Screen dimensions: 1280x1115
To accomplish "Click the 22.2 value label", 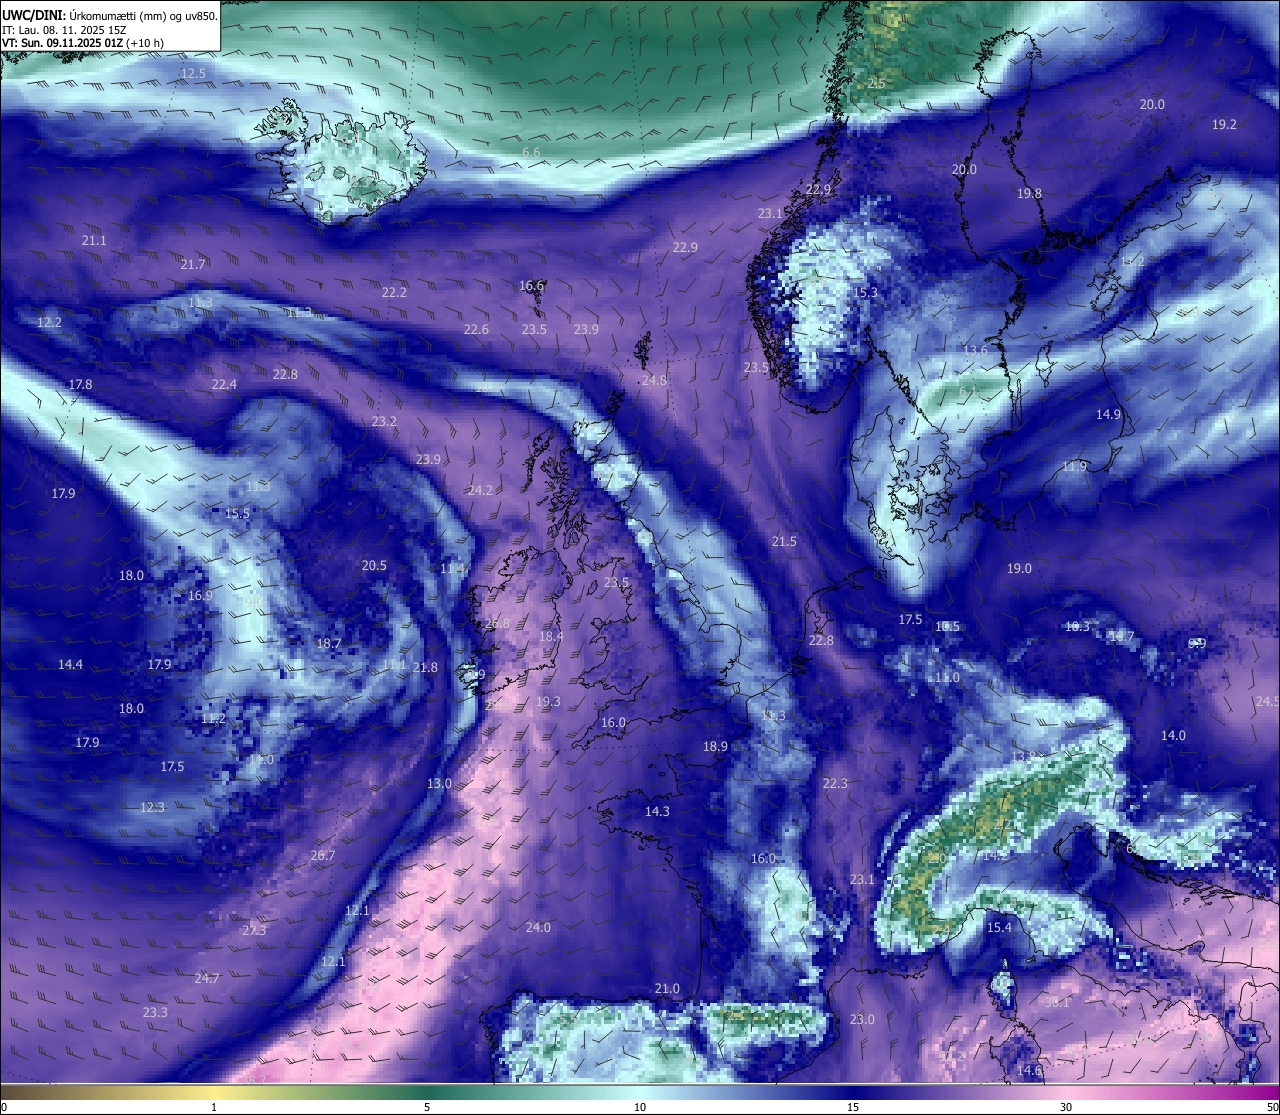I will click(x=394, y=292).
